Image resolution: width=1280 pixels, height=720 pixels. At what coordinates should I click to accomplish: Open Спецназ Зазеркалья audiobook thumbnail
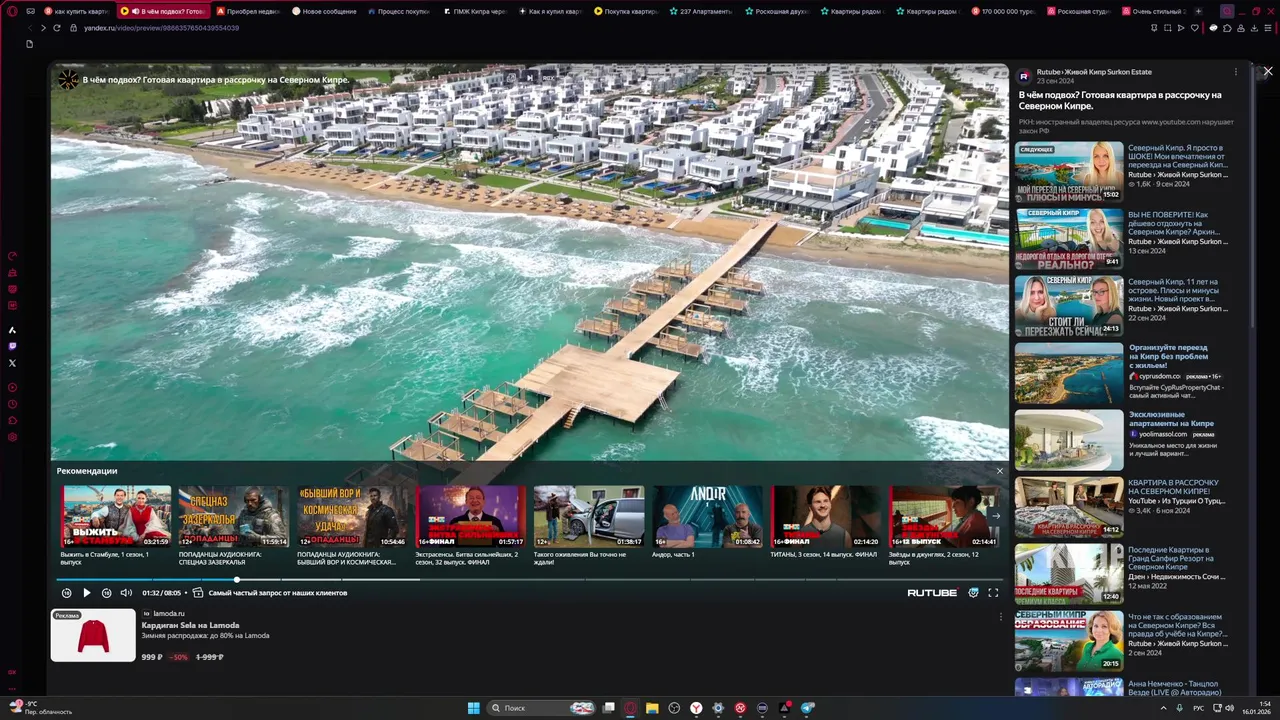234,516
